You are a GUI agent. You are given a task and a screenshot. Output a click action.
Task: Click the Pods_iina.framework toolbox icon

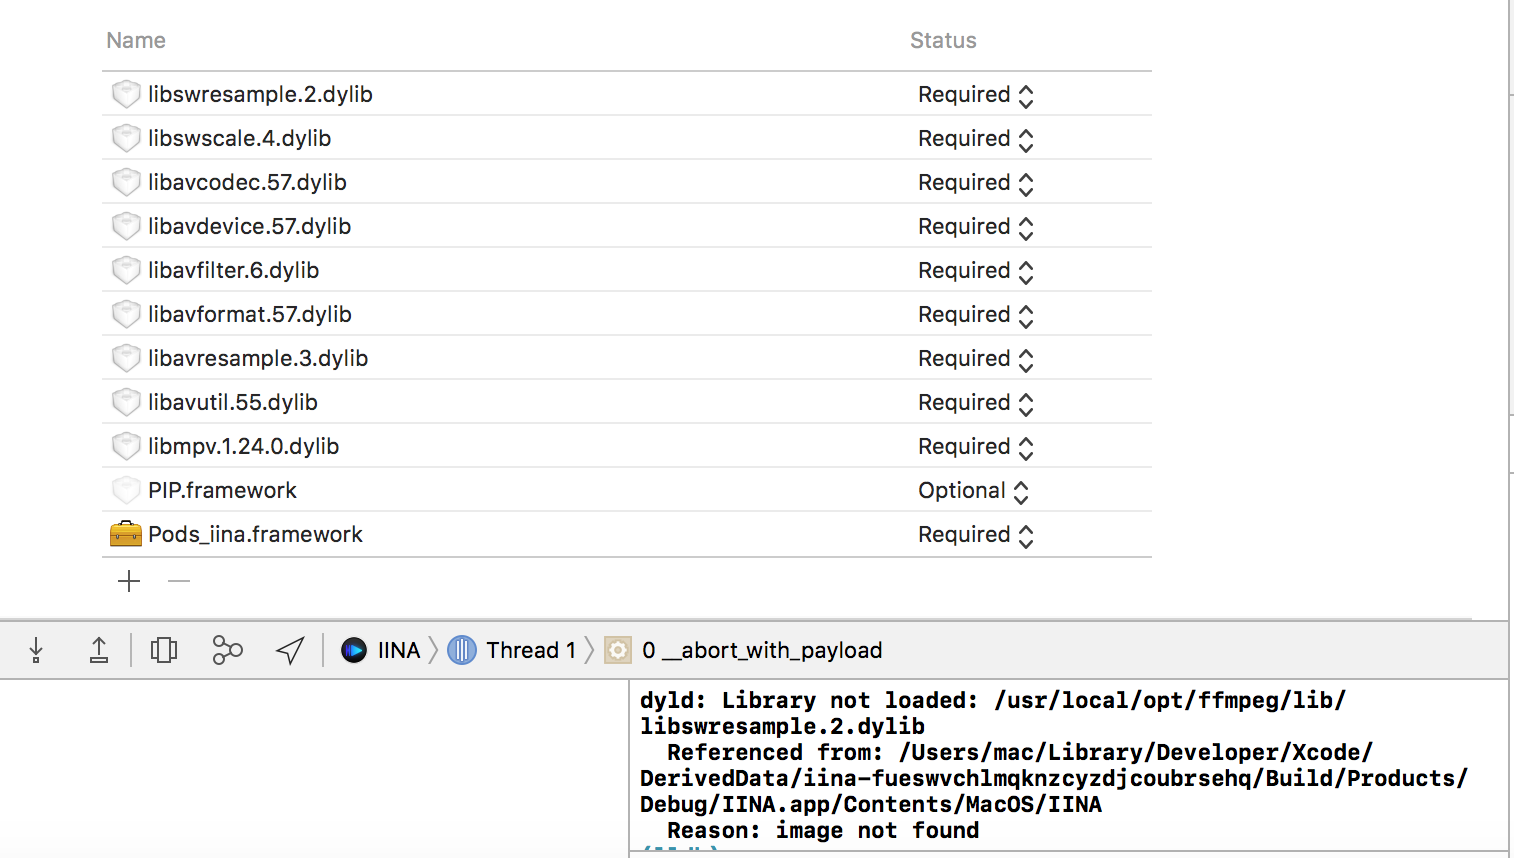click(126, 534)
